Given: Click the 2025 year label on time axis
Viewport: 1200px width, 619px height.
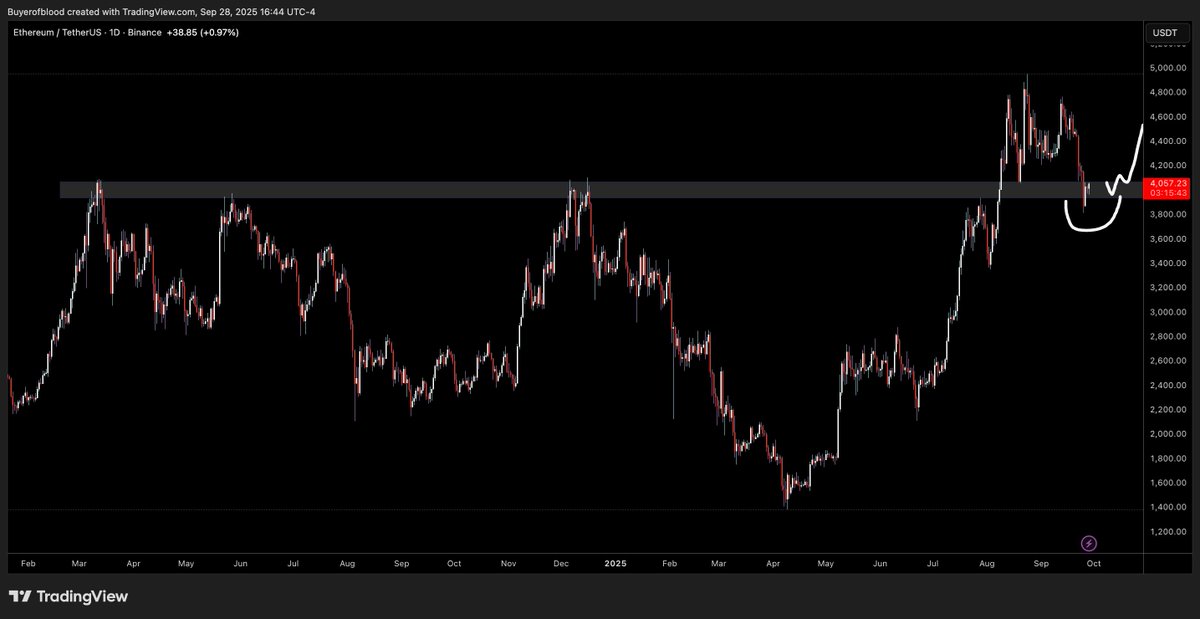Looking at the screenshot, I should [x=615, y=563].
